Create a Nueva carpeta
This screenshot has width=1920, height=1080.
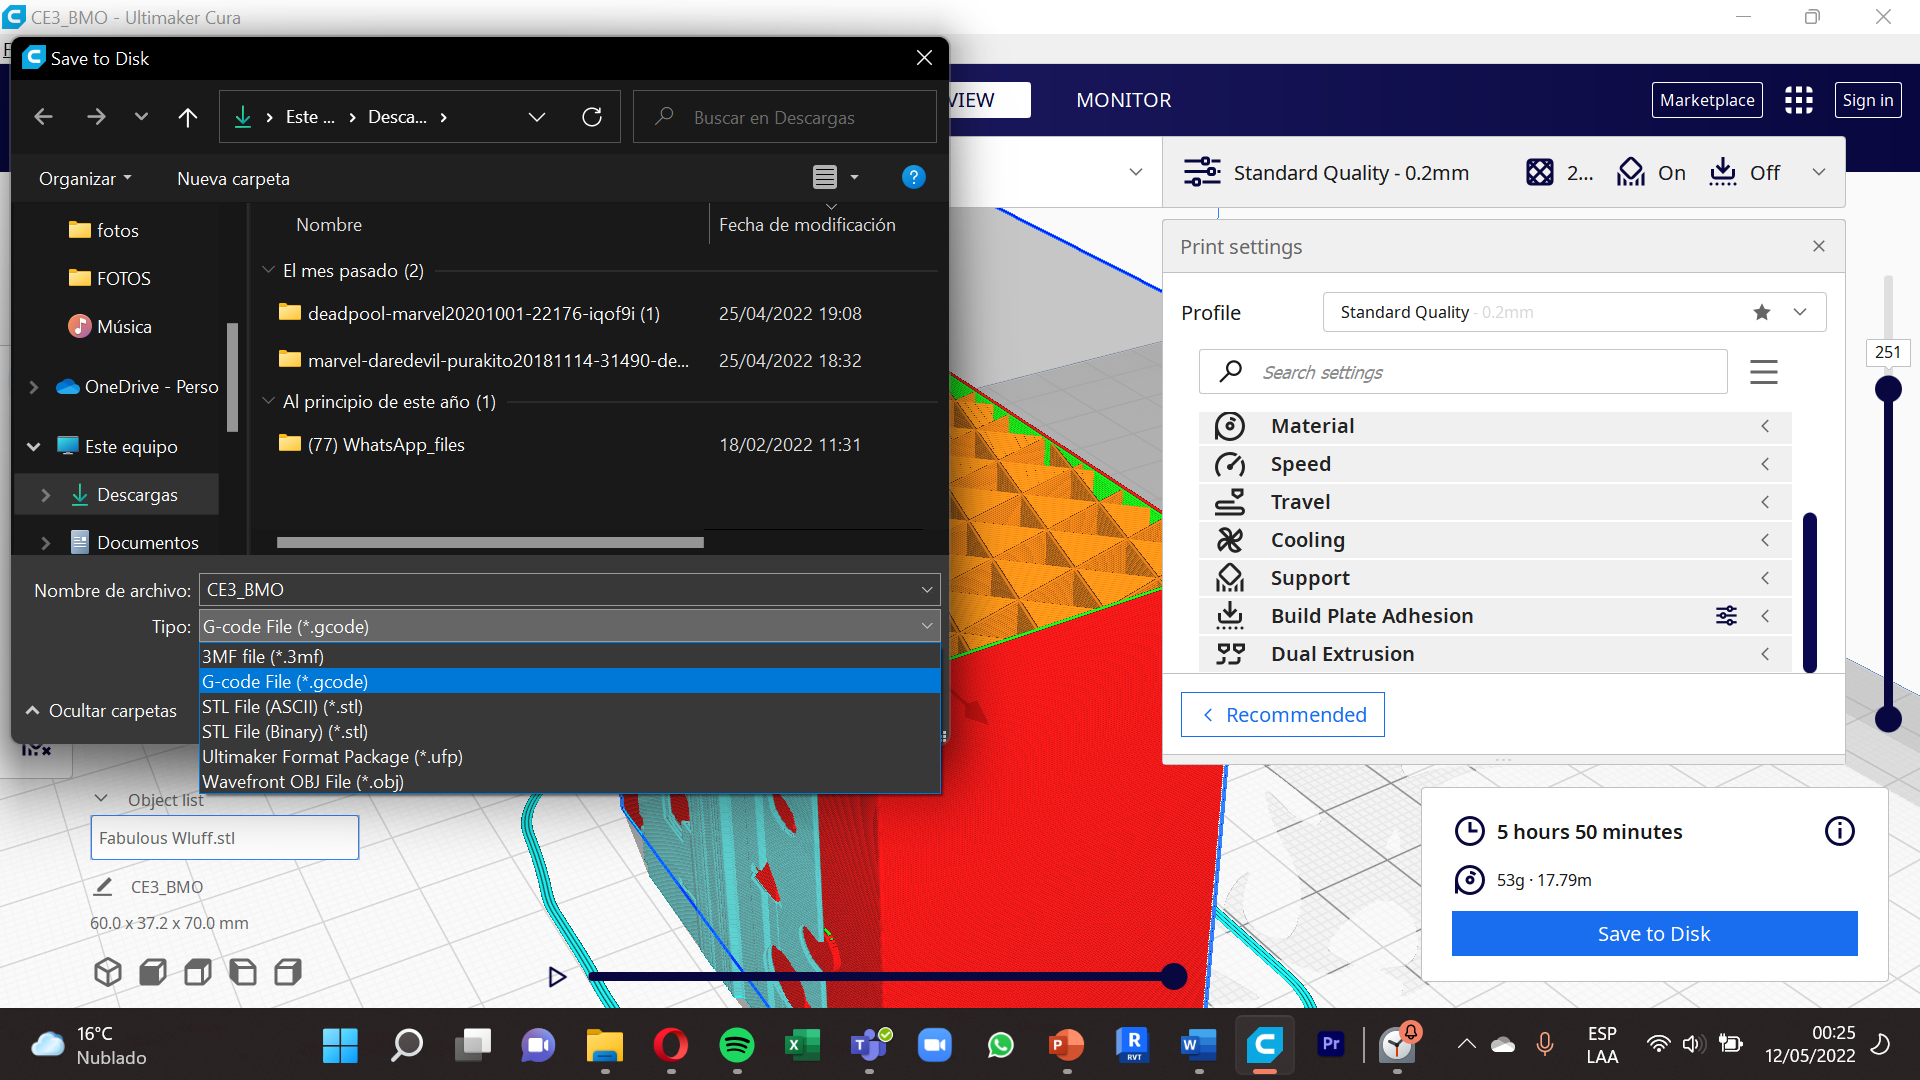coord(233,179)
